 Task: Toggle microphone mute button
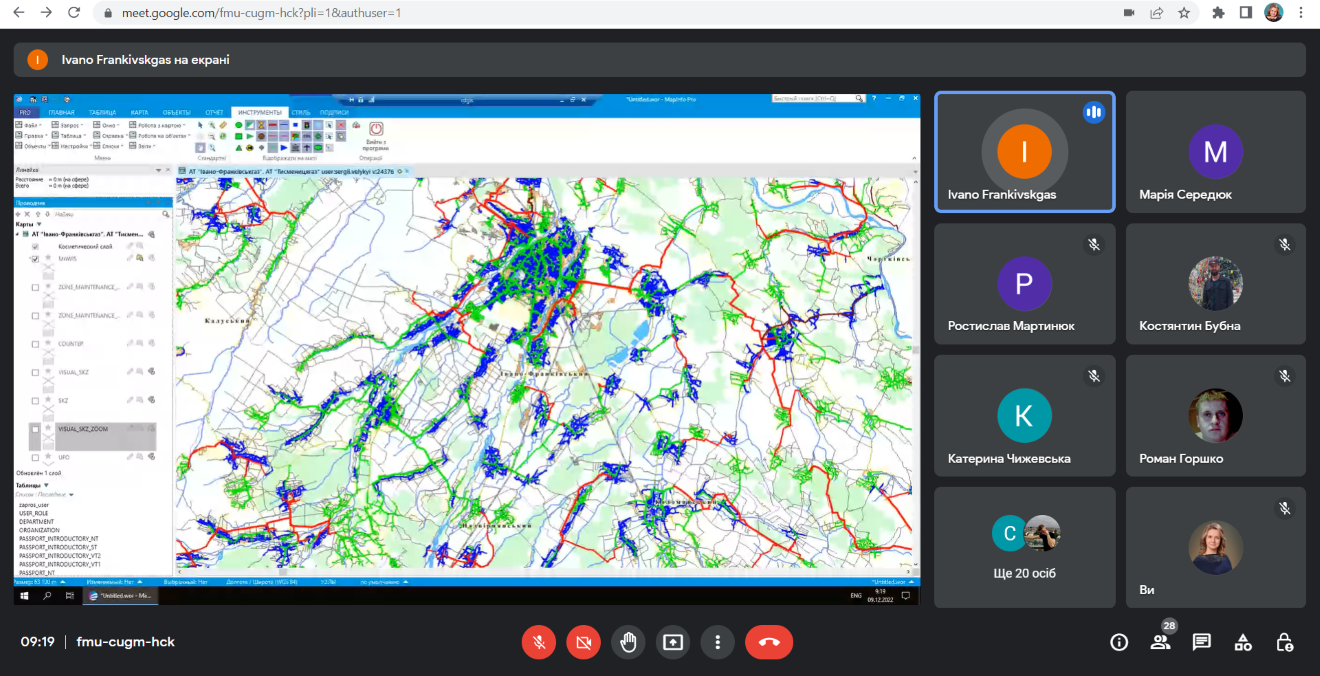tap(538, 642)
